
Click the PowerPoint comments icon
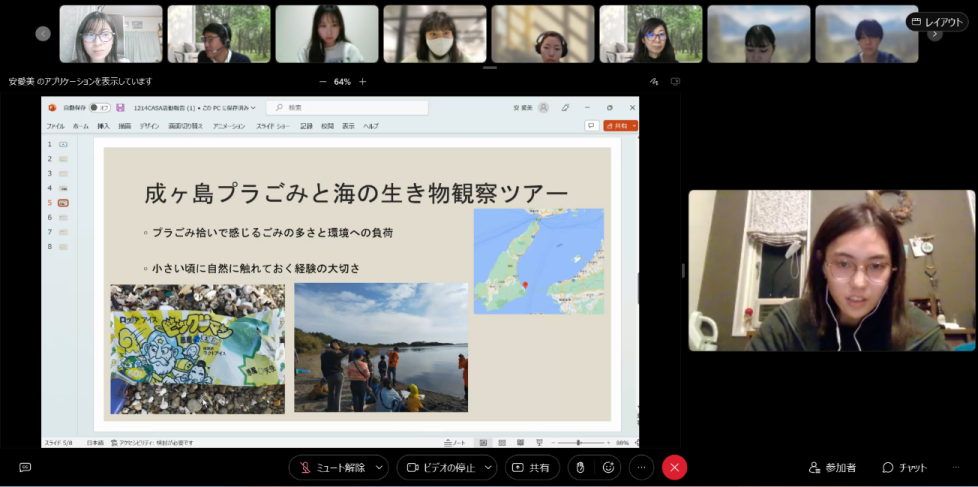coord(591,125)
